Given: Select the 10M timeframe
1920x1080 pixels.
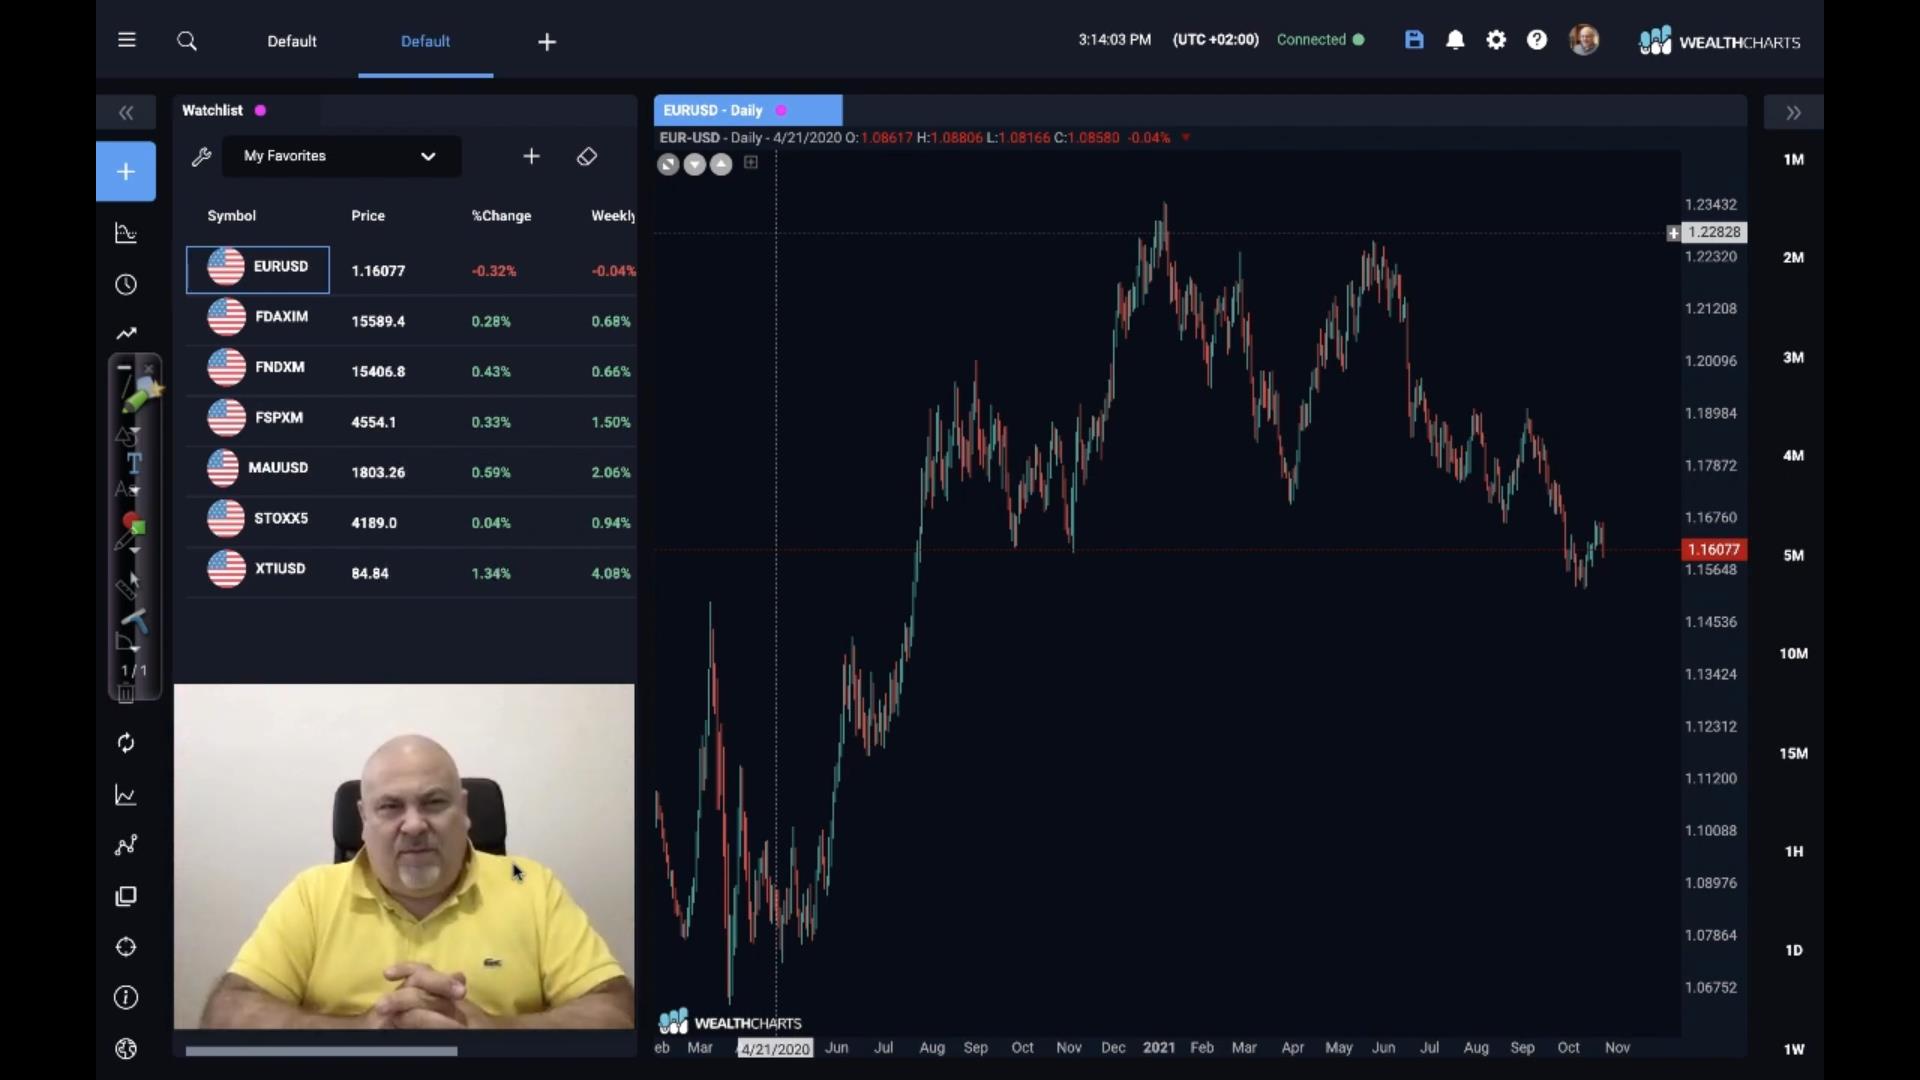Looking at the screenshot, I should tap(1794, 653).
